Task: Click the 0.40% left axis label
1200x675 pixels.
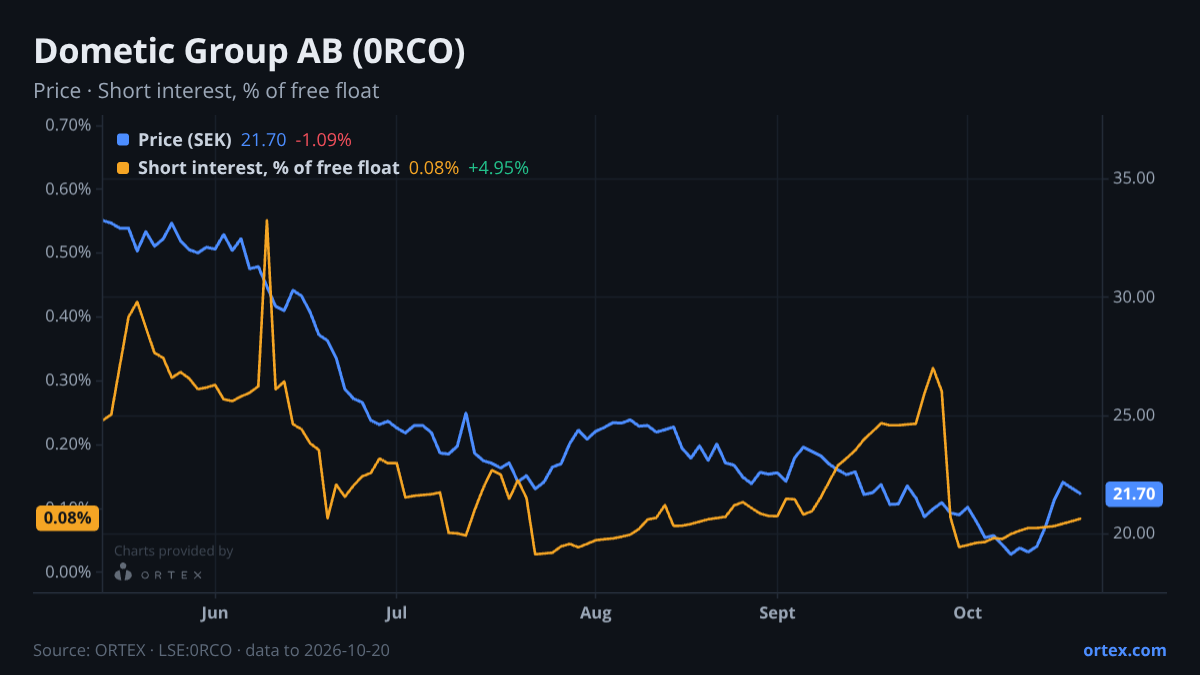Action: pyautogui.click(x=68, y=316)
